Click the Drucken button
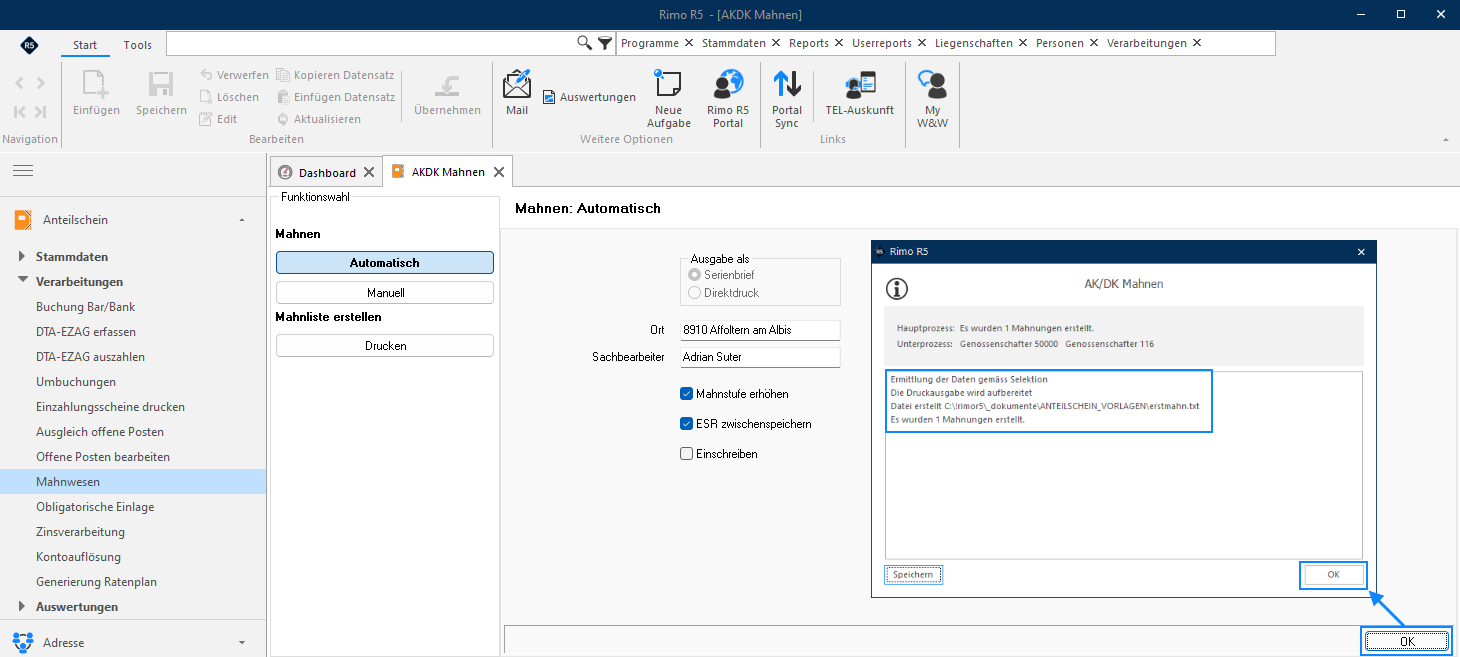1460x657 pixels. click(x=385, y=346)
